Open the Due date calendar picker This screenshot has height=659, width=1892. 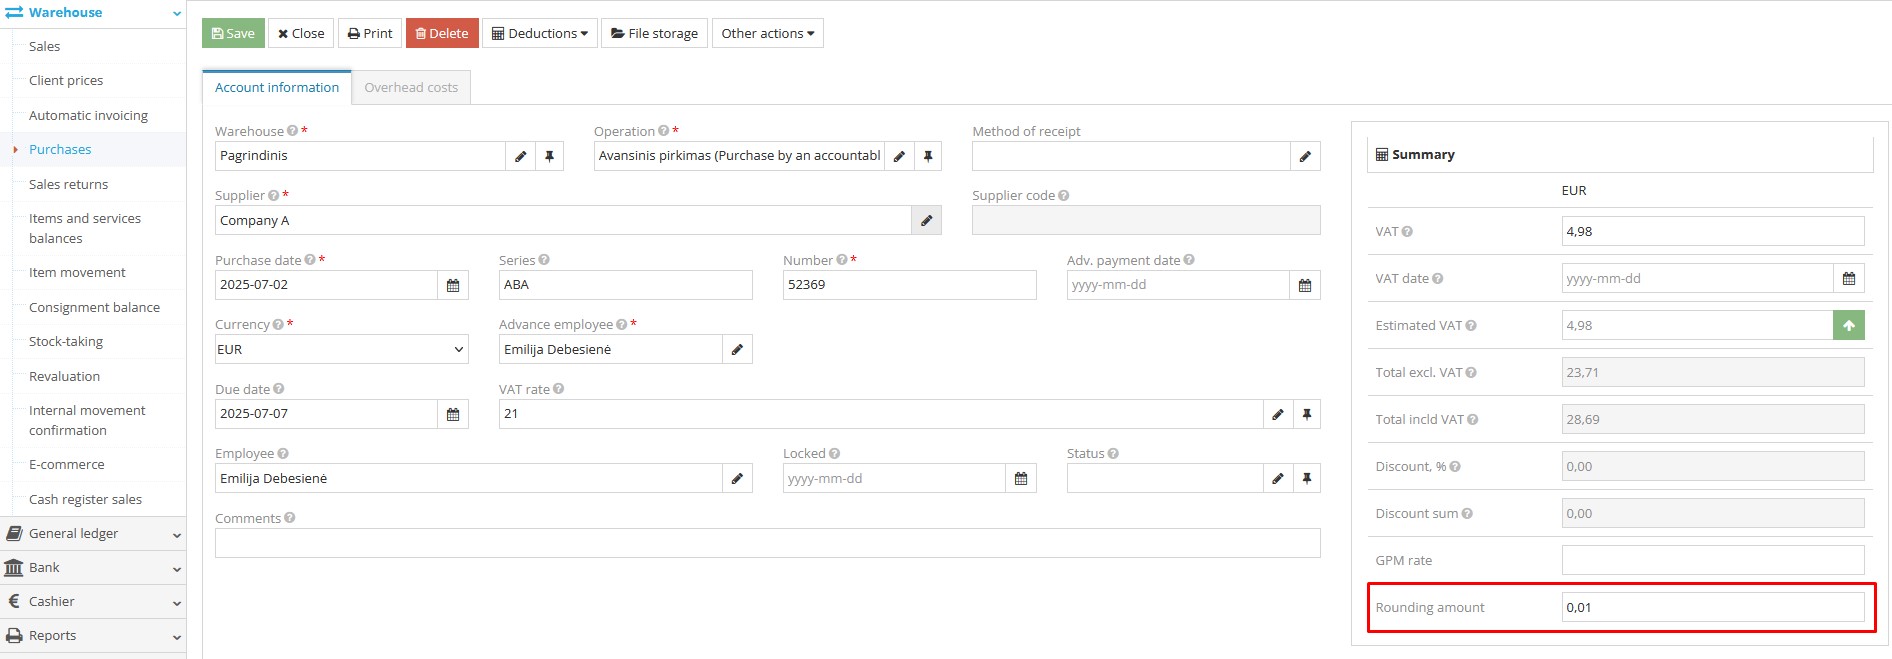pyautogui.click(x=453, y=414)
